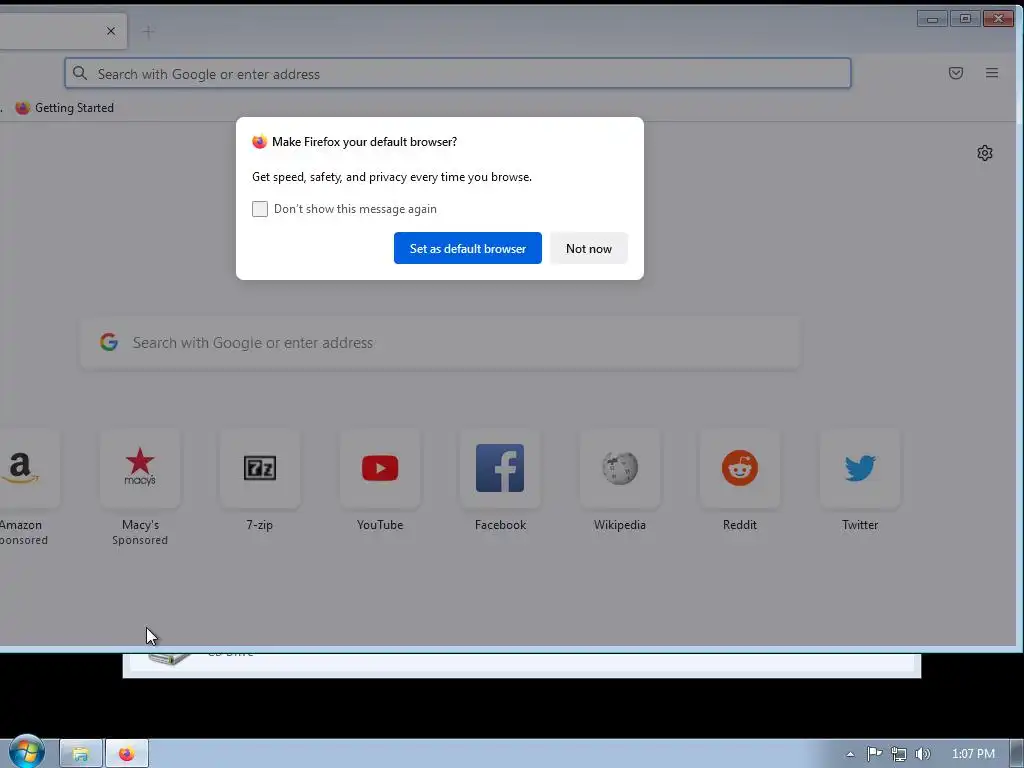Viewport: 1024px width, 768px height.
Task: Open the Windows Start menu orb
Action: pos(27,751)
